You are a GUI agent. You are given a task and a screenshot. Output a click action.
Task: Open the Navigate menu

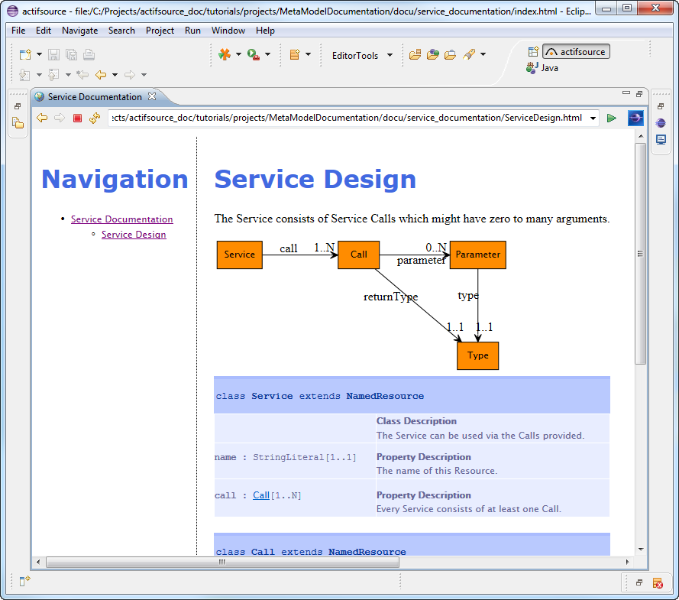tap(80, 31)
